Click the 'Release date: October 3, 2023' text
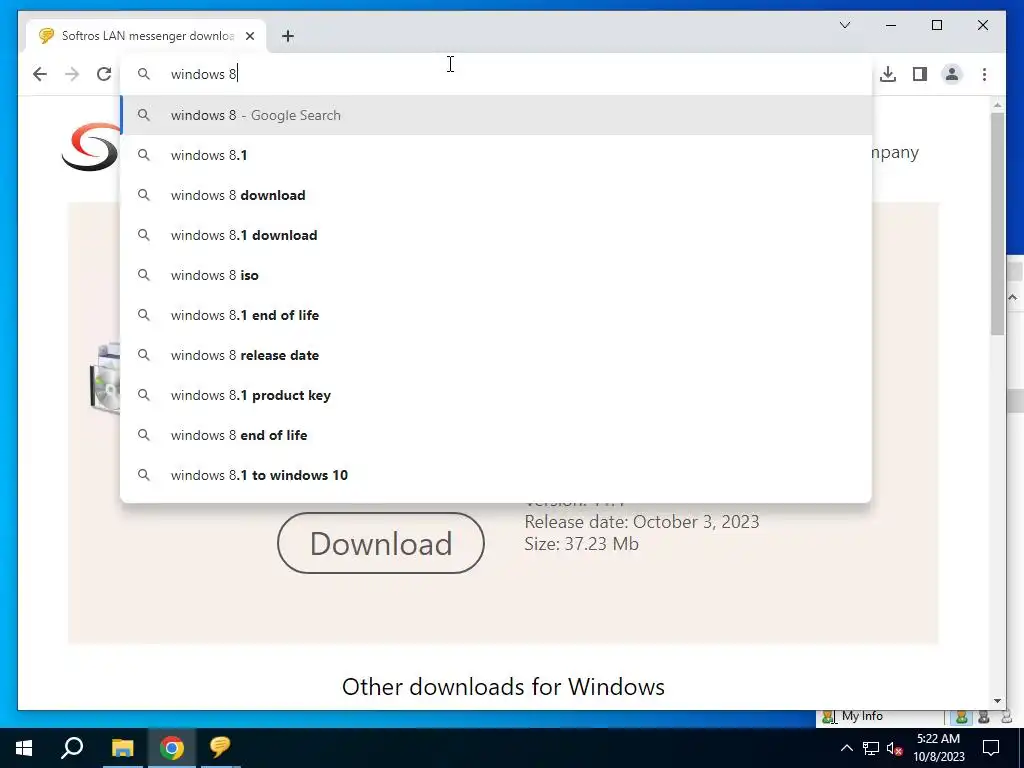Screen dimensions: 1024x768 point(641,522)
